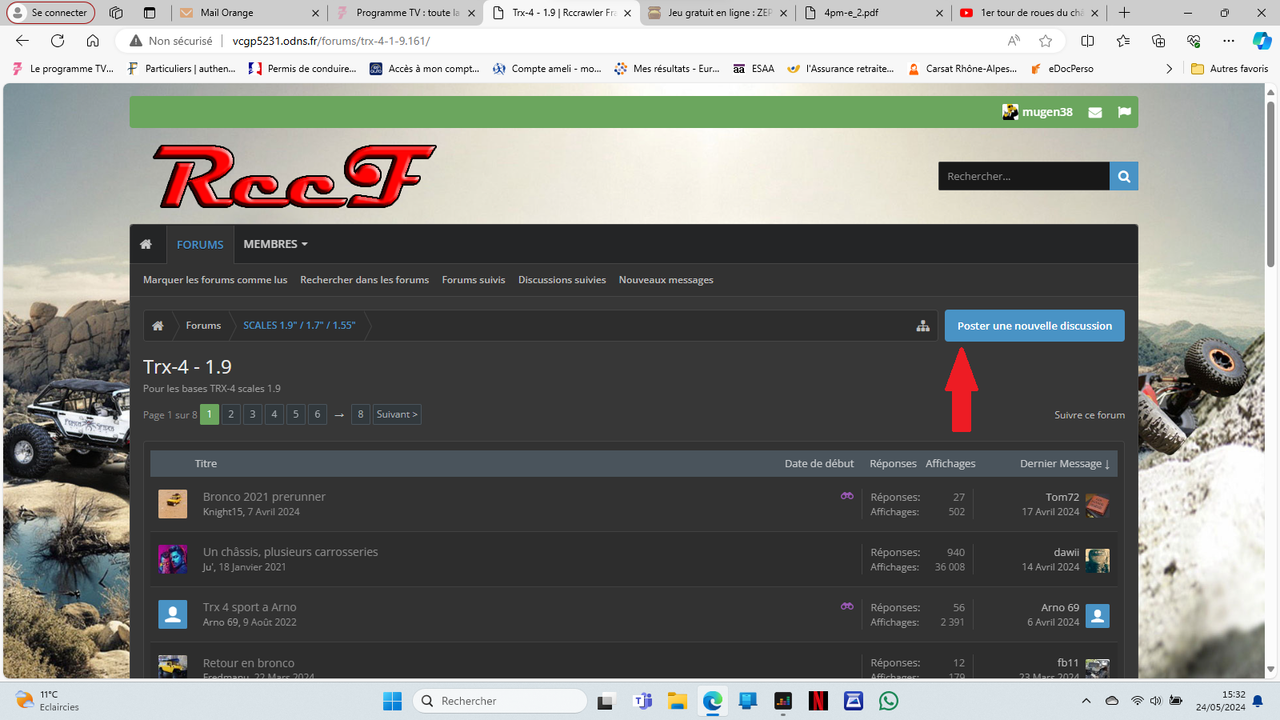Open the browser home page icon

click(92, 41)
